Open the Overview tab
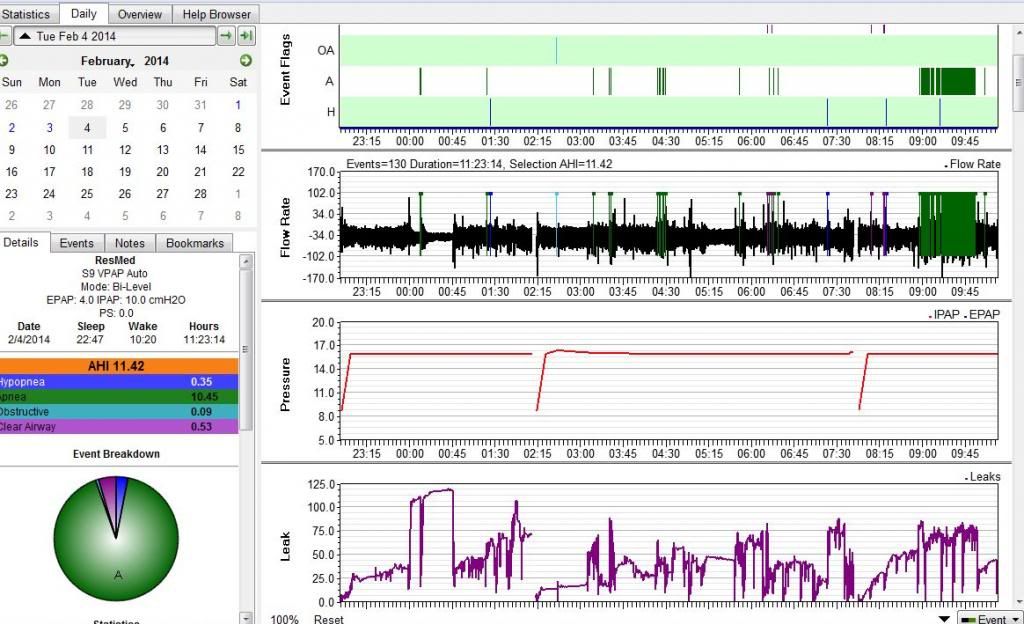 tap(140, 14)
